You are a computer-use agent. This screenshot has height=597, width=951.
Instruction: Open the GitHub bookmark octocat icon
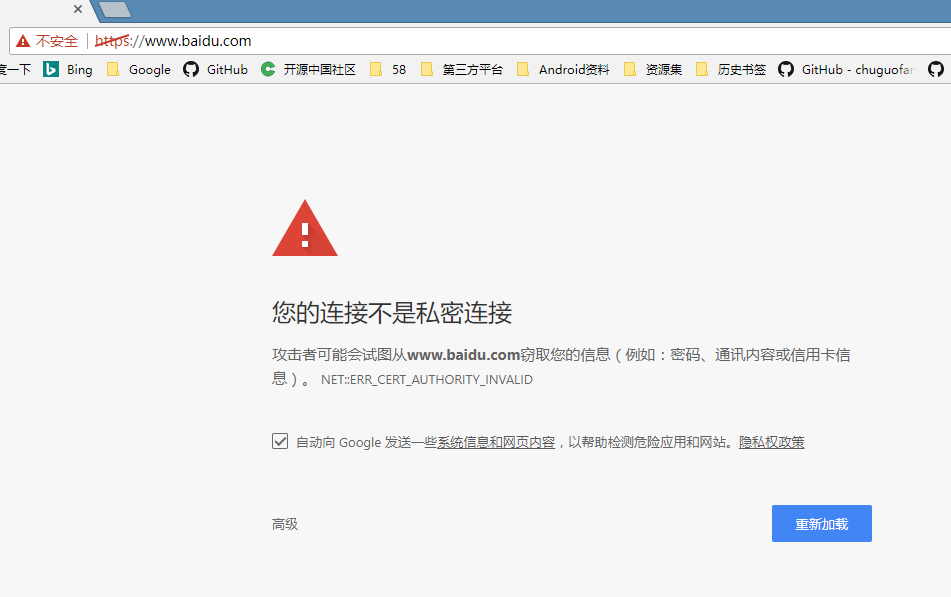pos(191,70)
